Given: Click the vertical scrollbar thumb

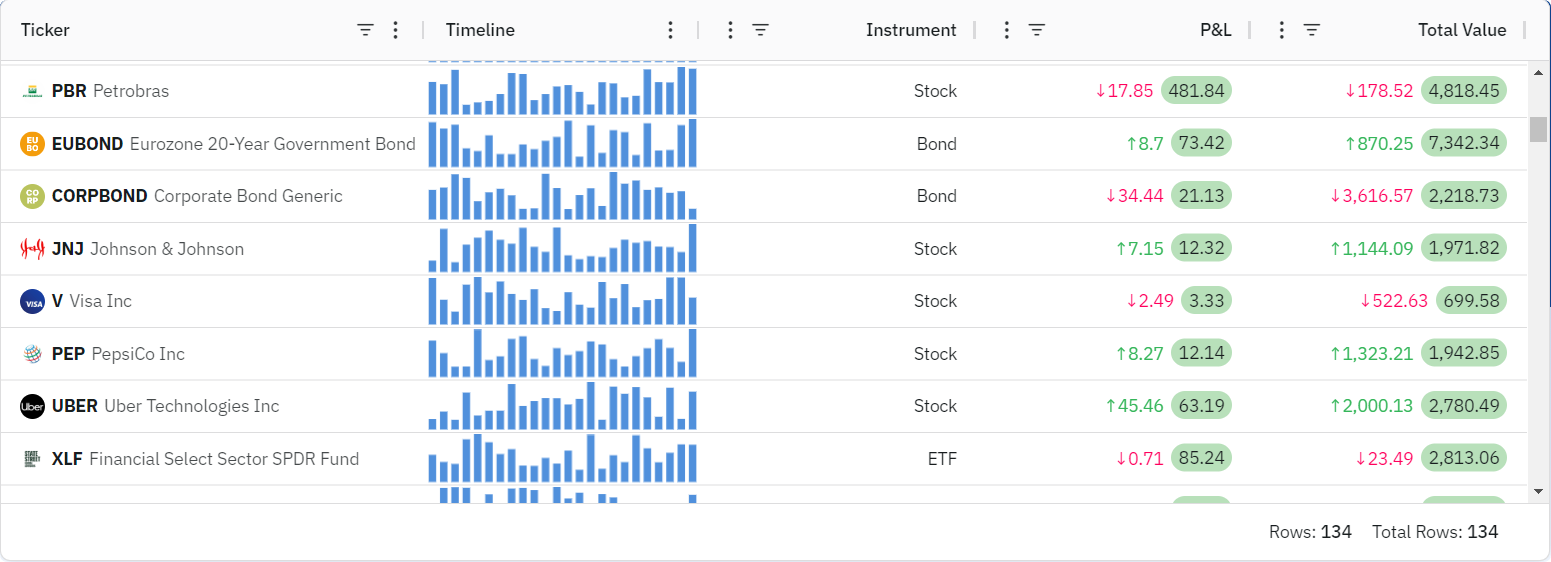Looking at the screenshot, I should [1539, 130].
